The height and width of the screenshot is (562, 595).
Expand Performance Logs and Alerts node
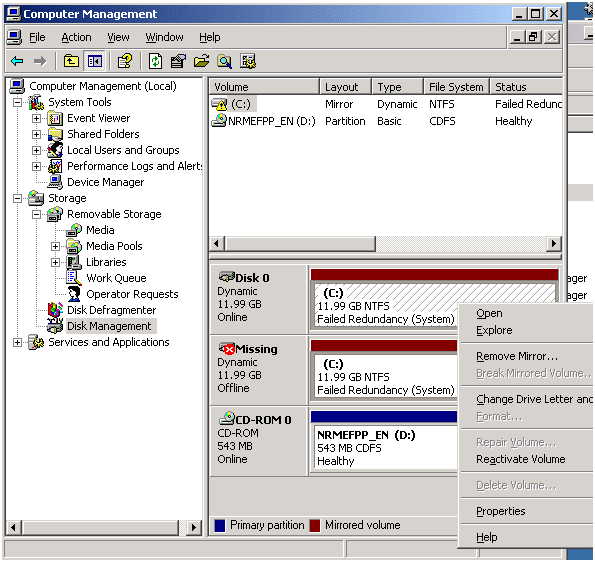(36, 166)
